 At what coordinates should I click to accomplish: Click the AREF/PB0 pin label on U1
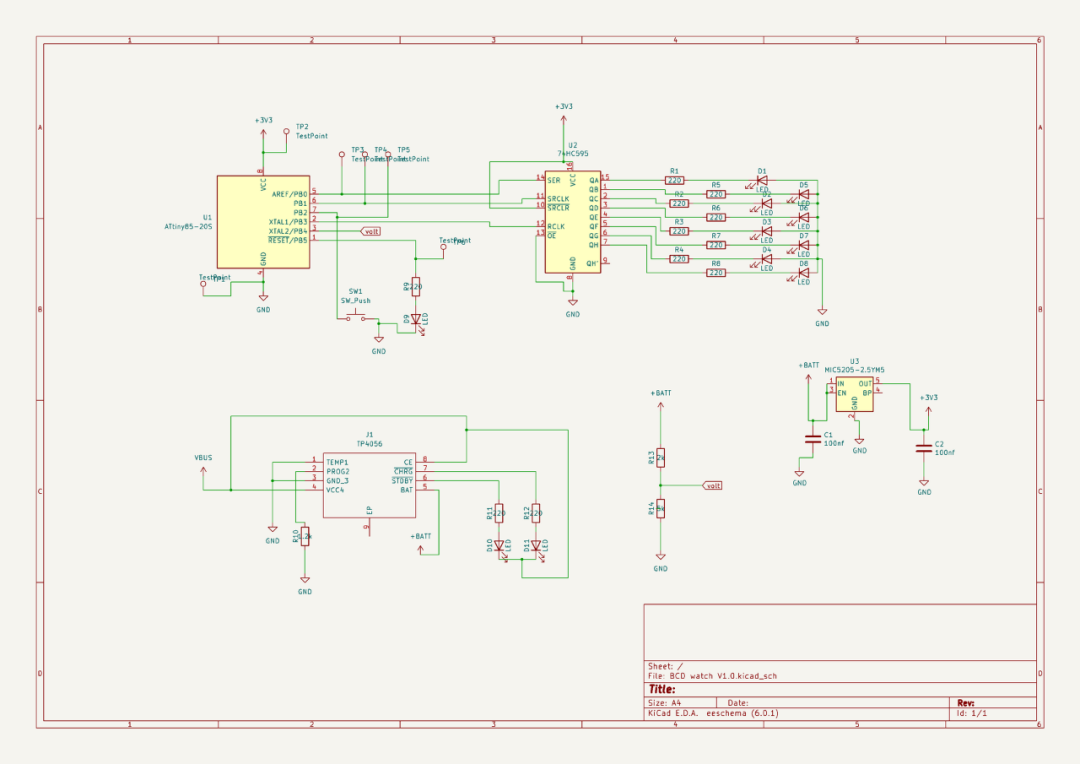[x=289, y=194]
